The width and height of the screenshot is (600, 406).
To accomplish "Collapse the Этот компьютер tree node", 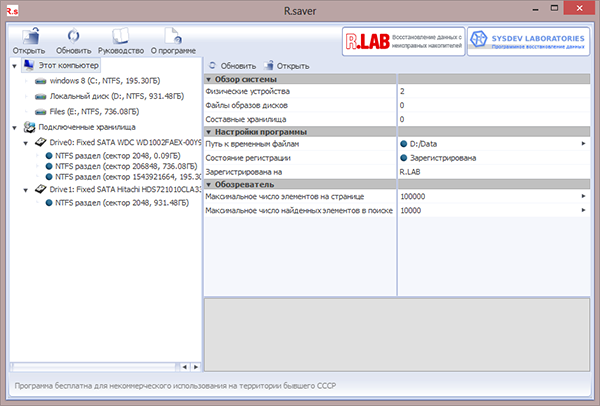I will (x=14, y=66).
